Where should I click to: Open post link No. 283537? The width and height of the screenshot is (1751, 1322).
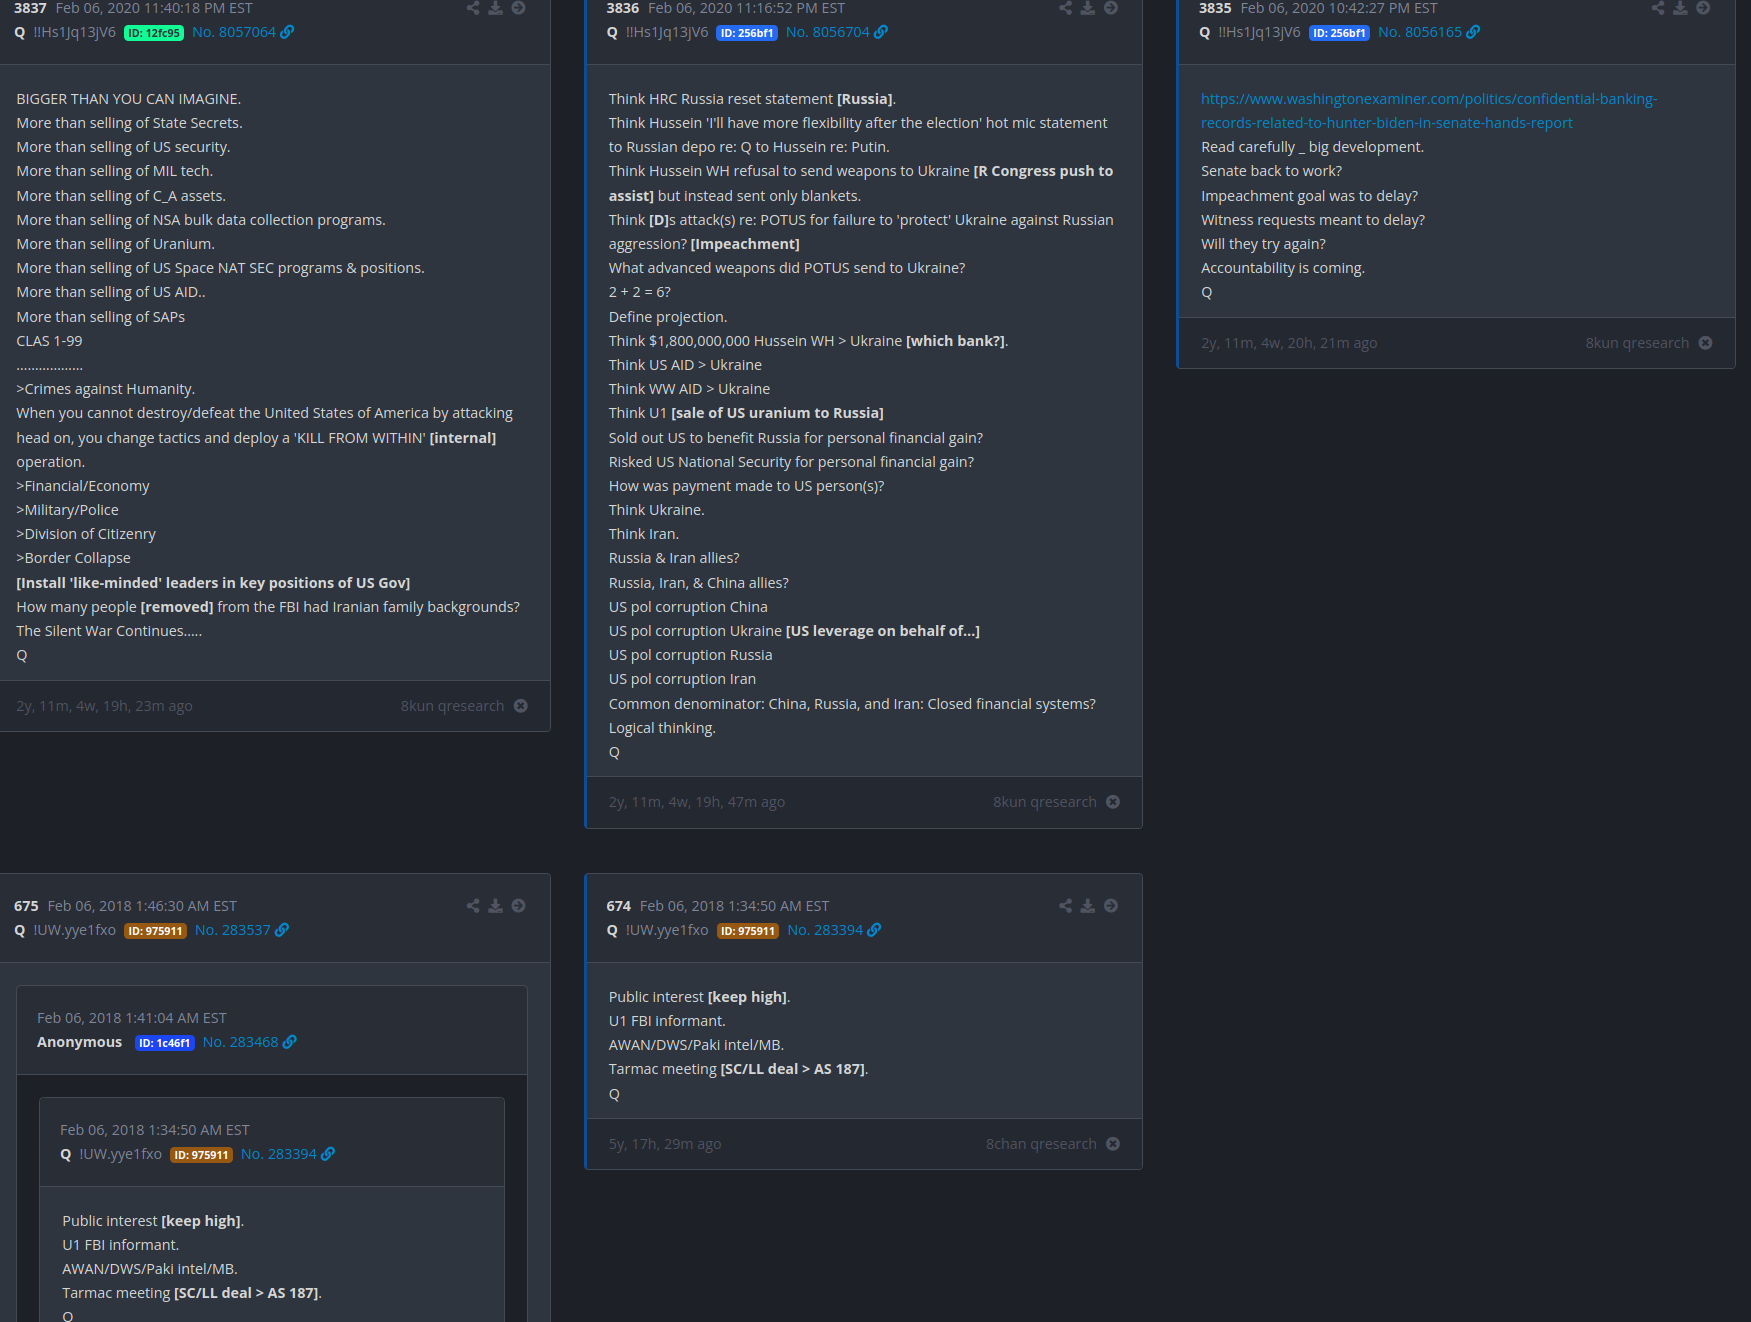coord(233,930)
